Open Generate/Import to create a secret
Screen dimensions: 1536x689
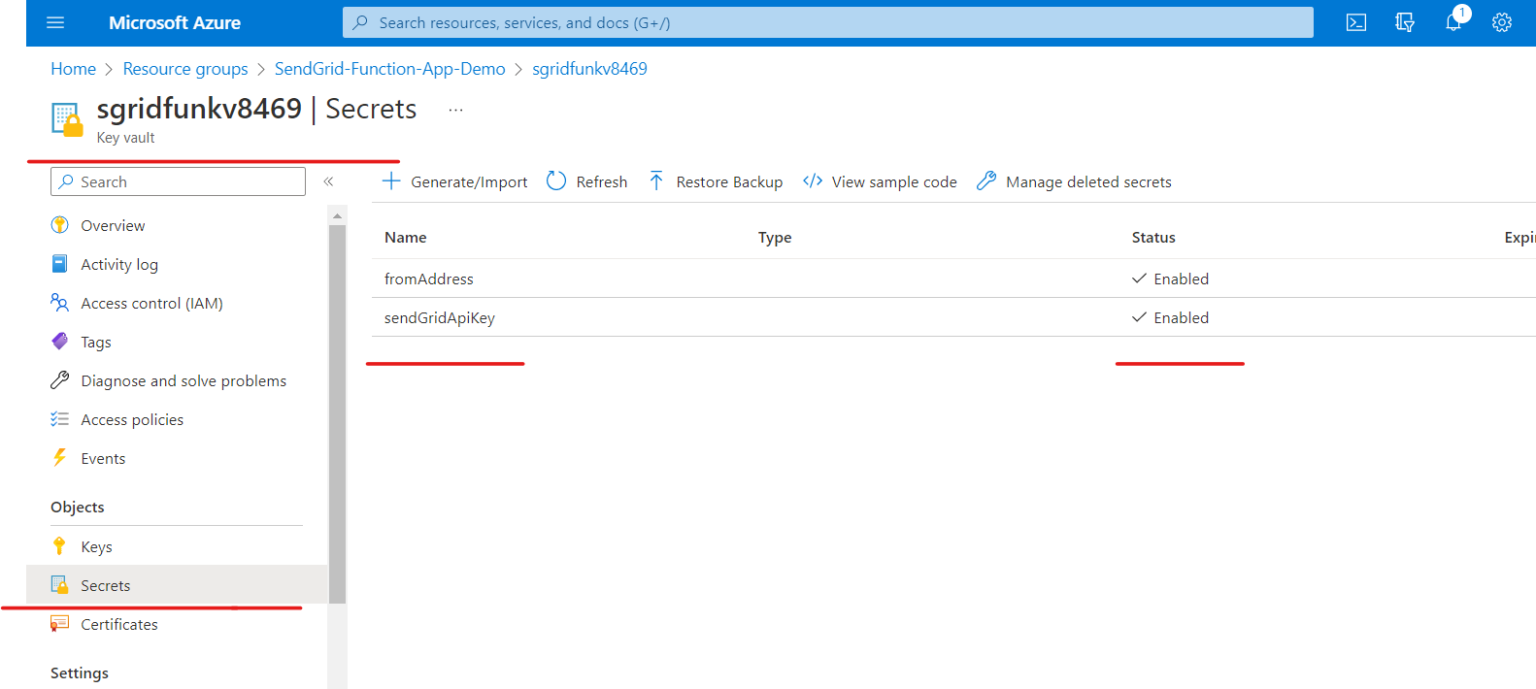(x=455, y=181)
